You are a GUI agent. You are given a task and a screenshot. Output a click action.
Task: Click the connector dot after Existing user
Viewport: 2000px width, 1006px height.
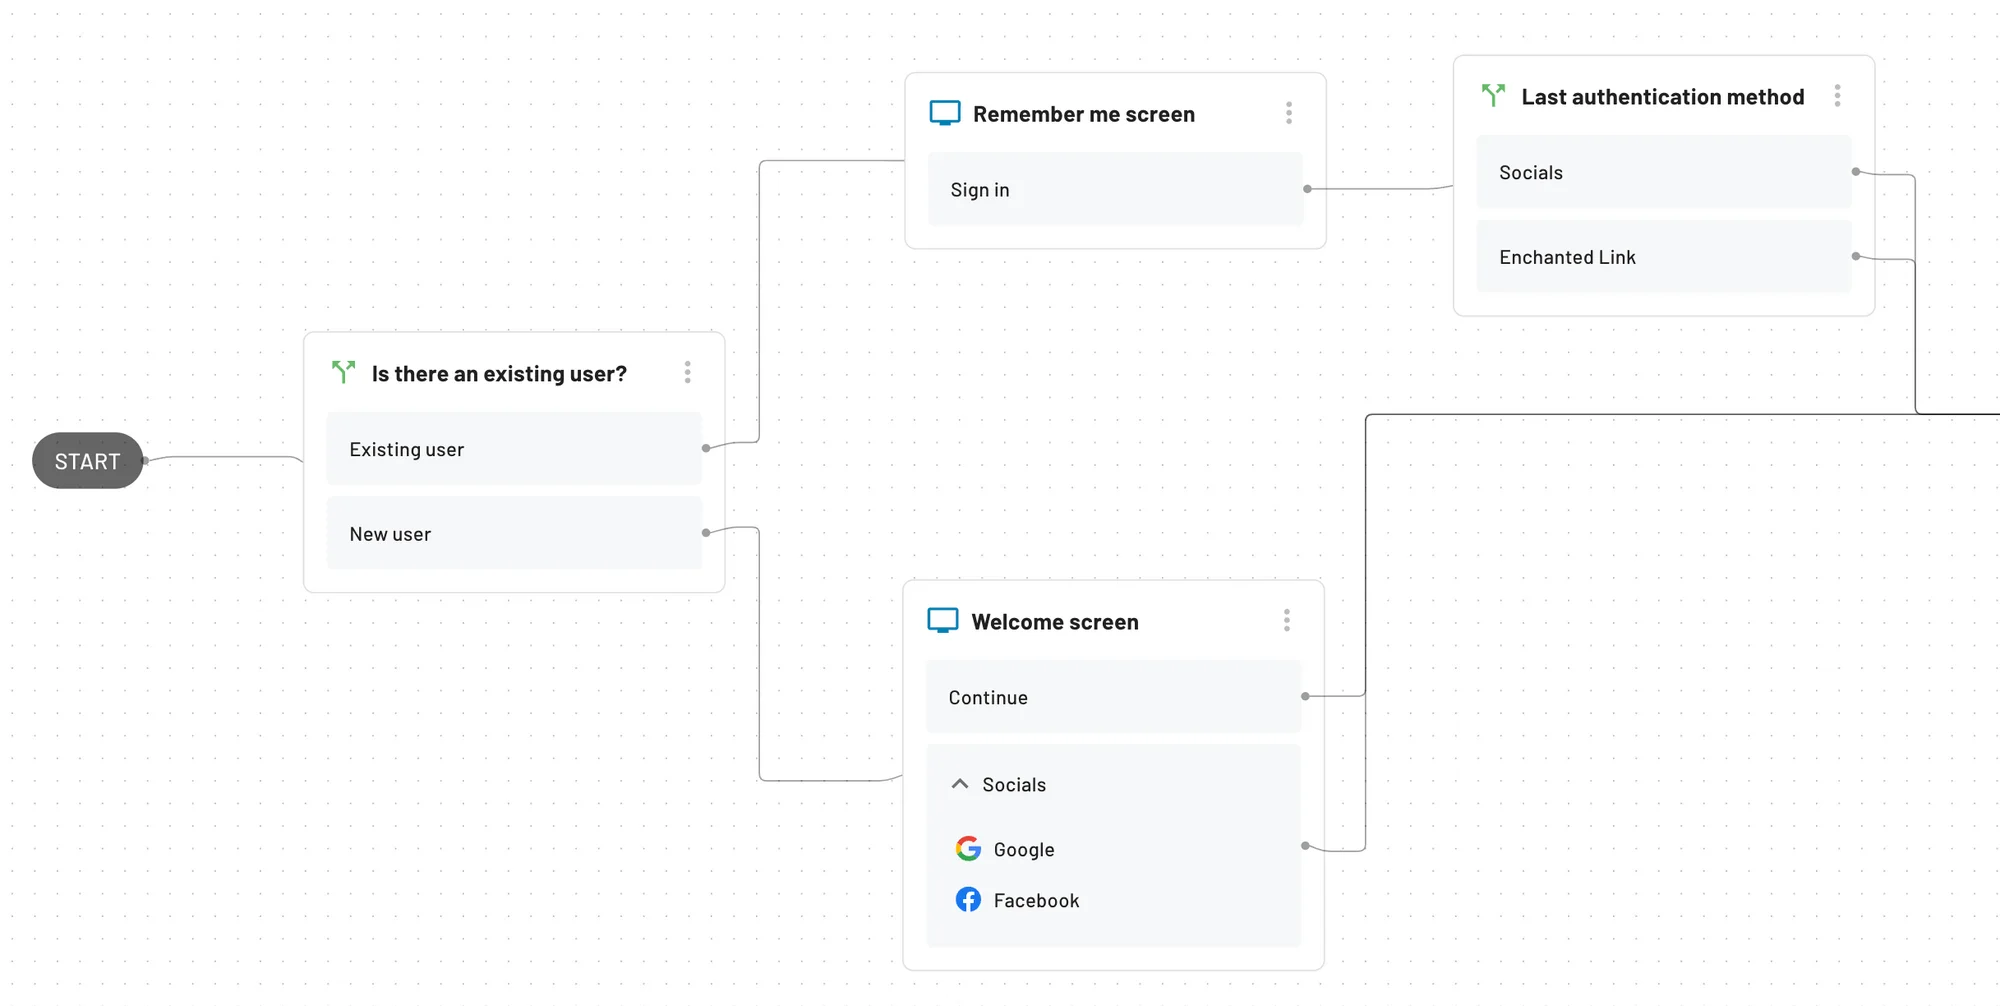[706, 448]
